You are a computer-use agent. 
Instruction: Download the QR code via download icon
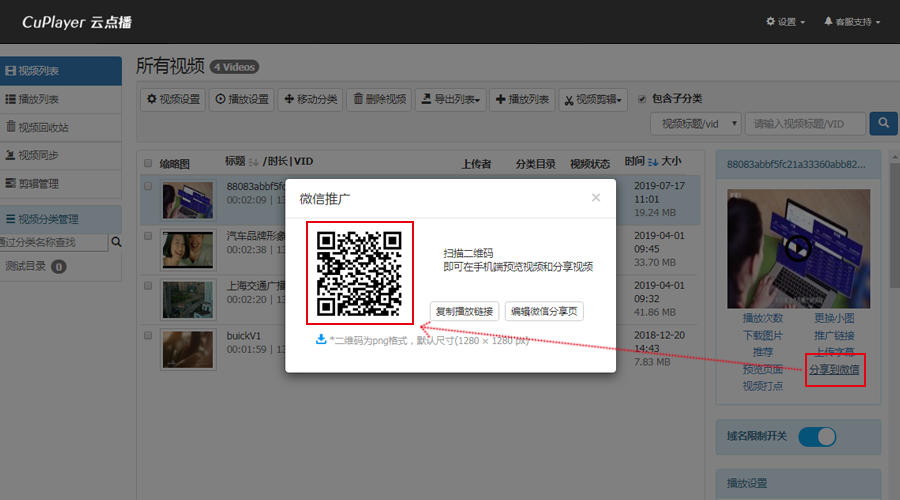[x=320, y=339]
